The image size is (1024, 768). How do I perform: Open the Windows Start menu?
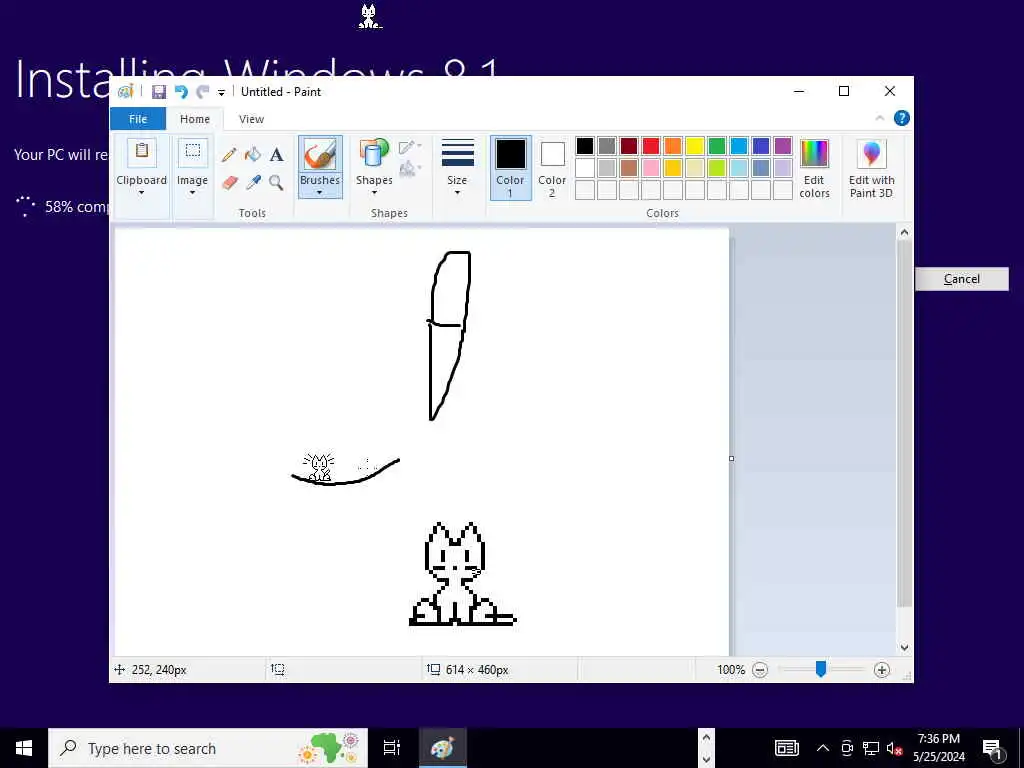click(x=24, y=748)
